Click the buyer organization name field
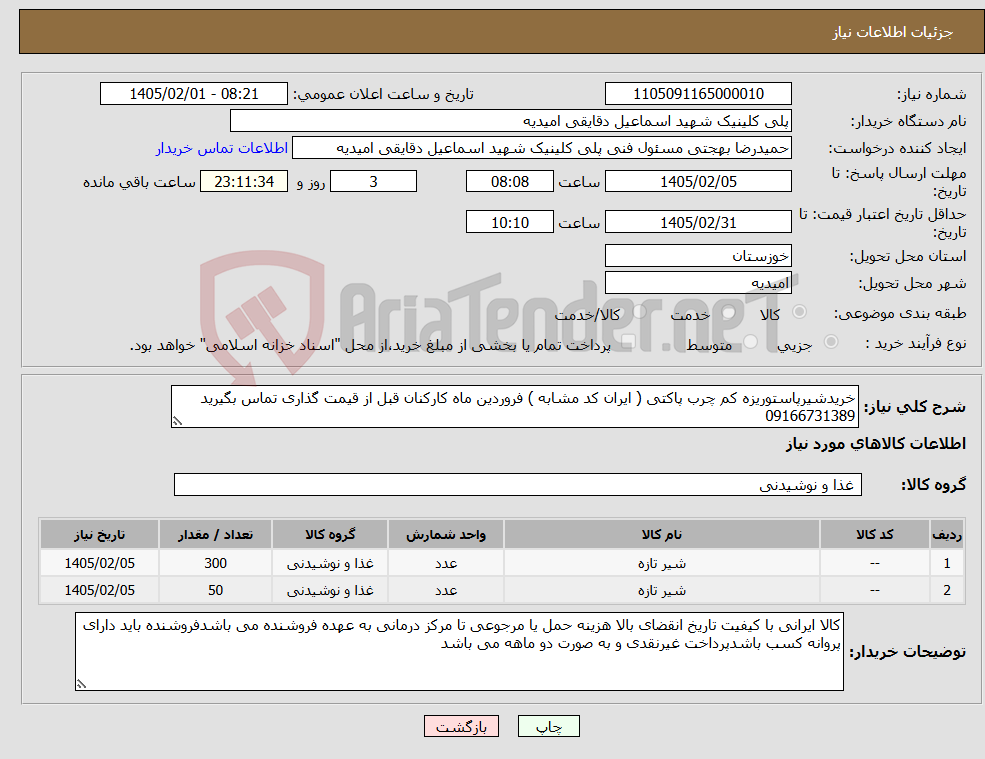 click(x=511, y=121)
